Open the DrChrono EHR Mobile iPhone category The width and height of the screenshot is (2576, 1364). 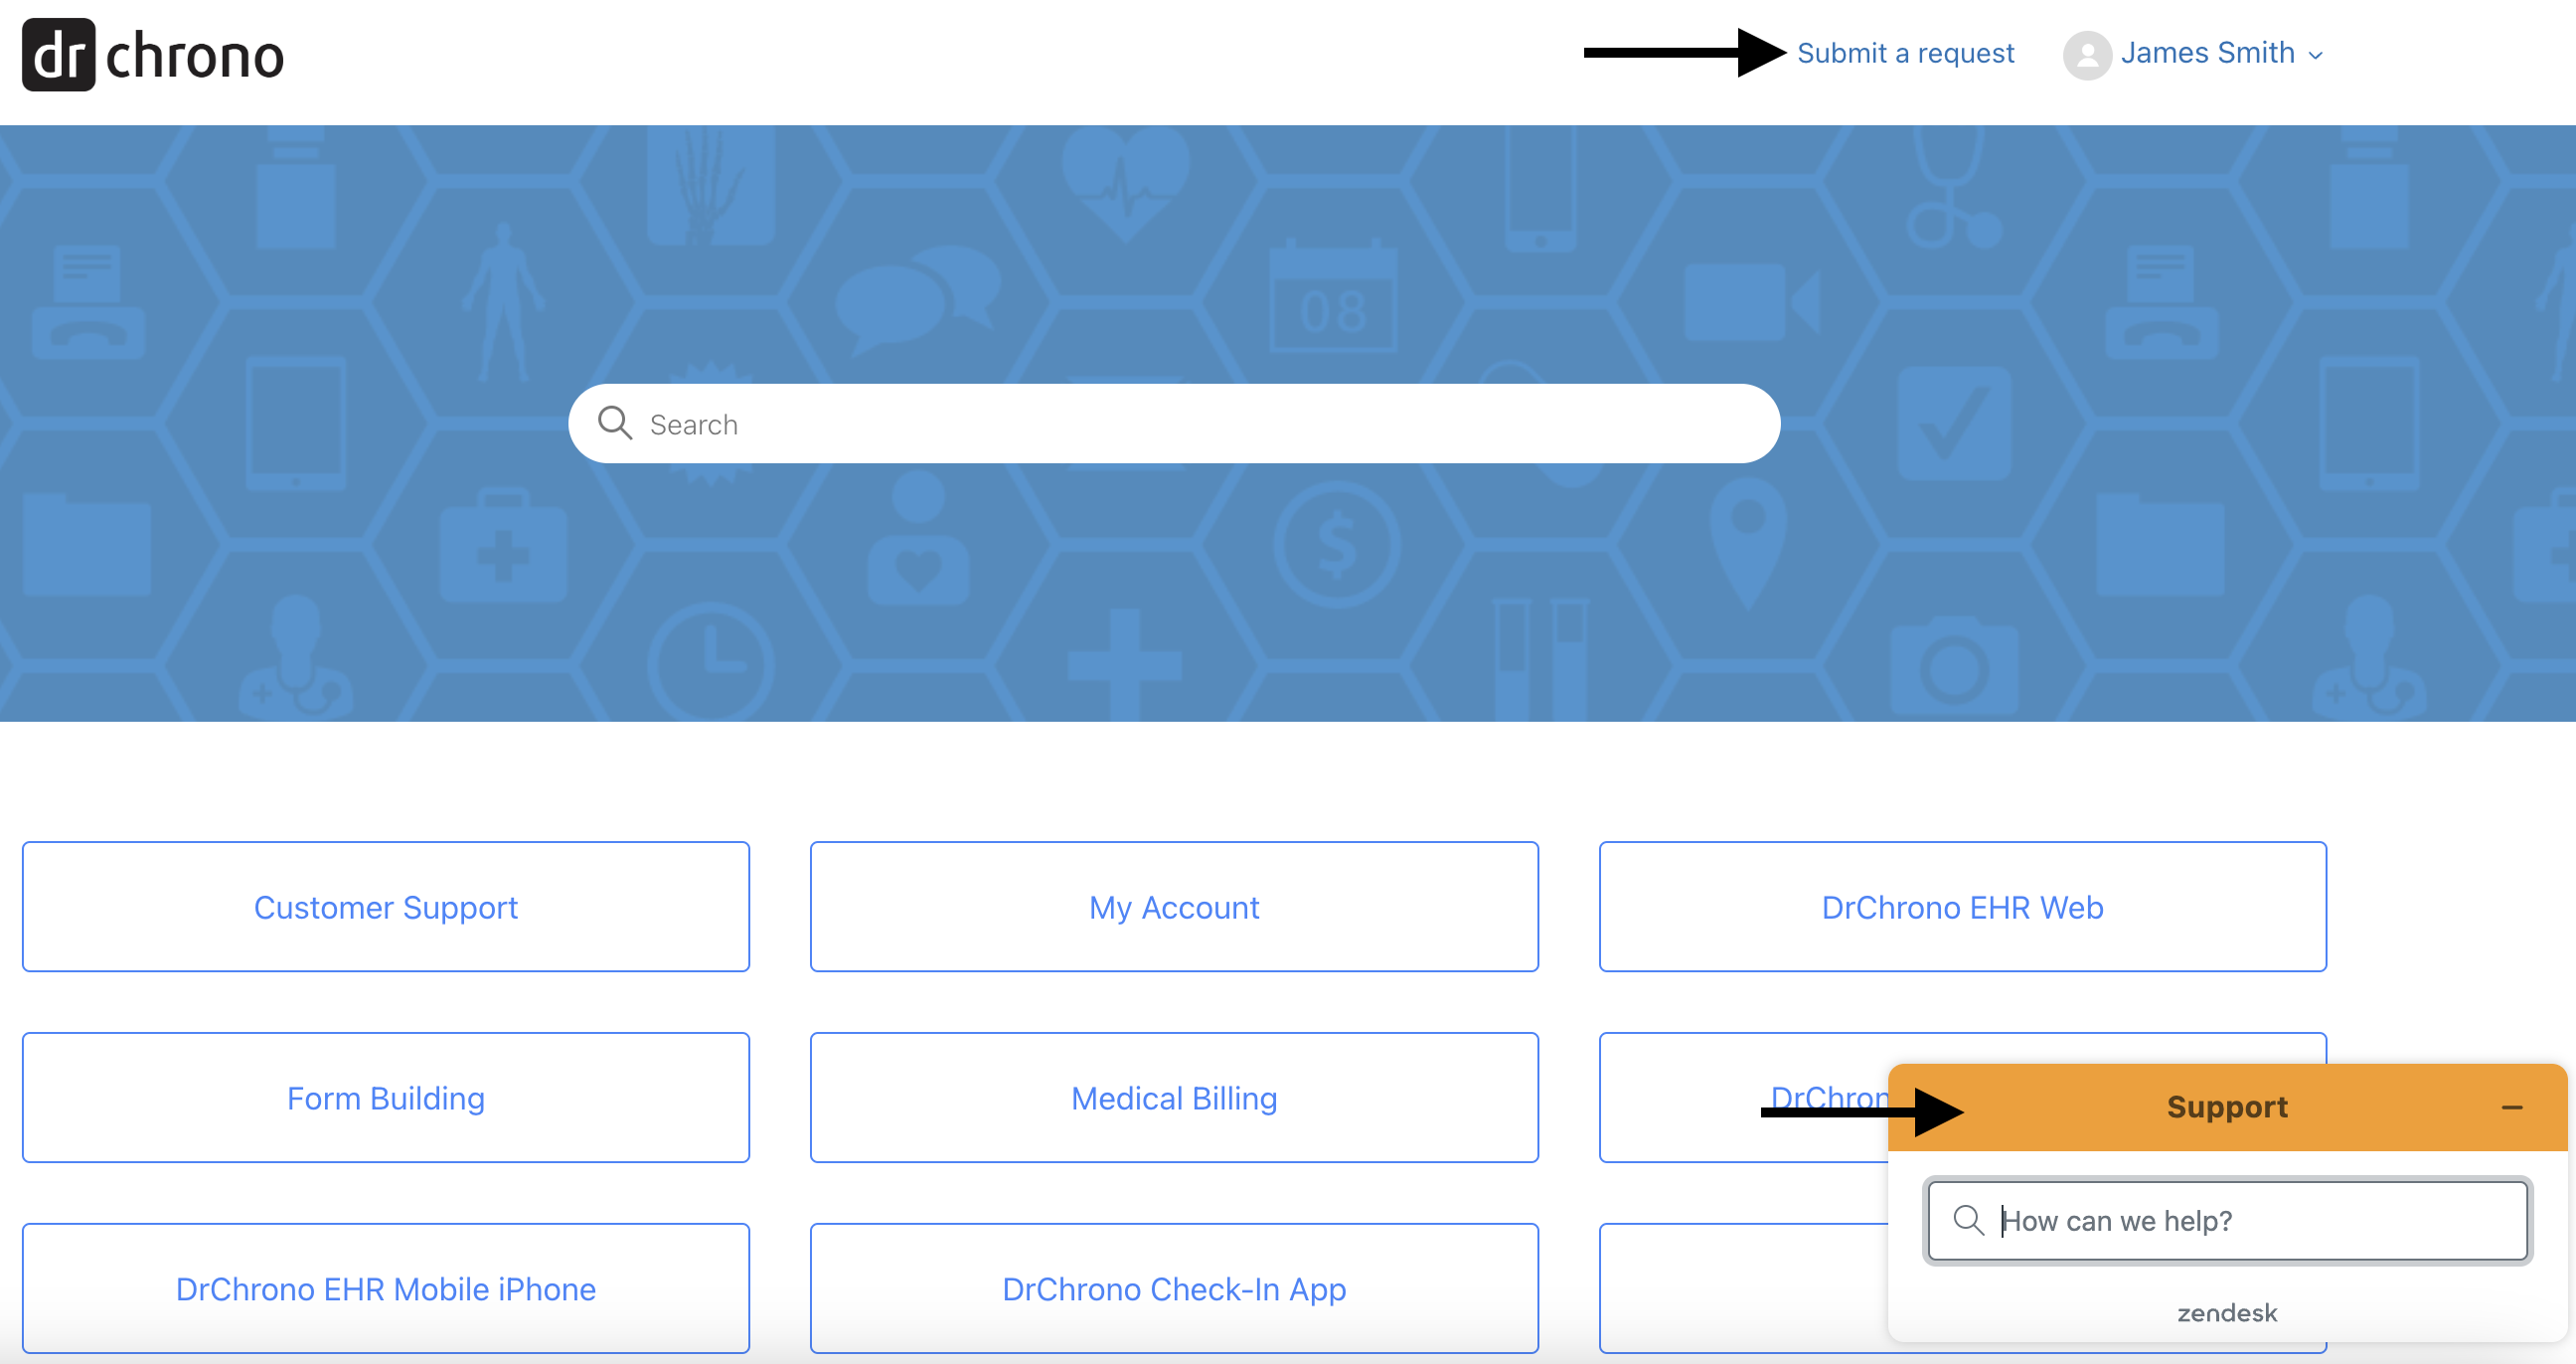click(386, 1289)
